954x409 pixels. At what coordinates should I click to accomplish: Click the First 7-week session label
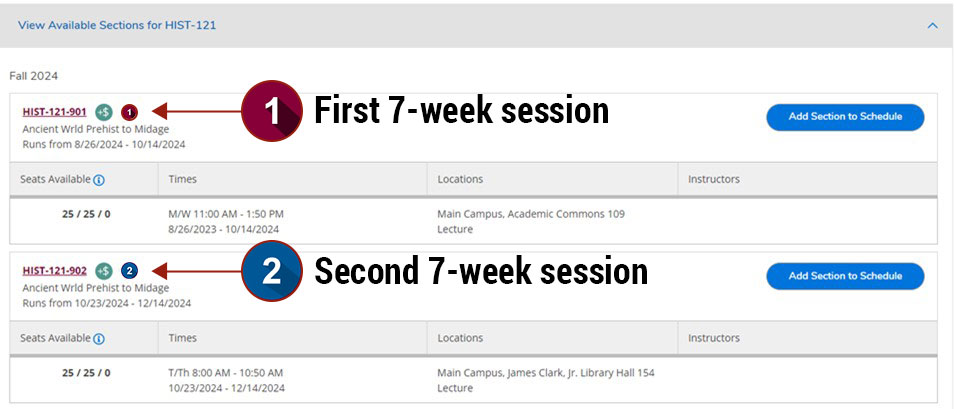click(x=461, y=111)
